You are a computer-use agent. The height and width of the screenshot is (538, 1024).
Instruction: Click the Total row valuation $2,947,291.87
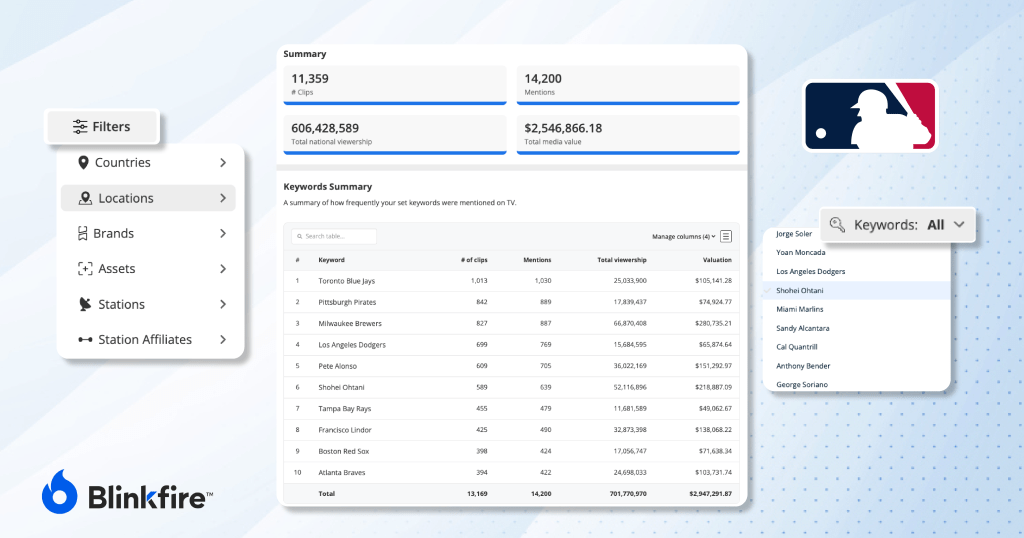[x=711, y=494]
